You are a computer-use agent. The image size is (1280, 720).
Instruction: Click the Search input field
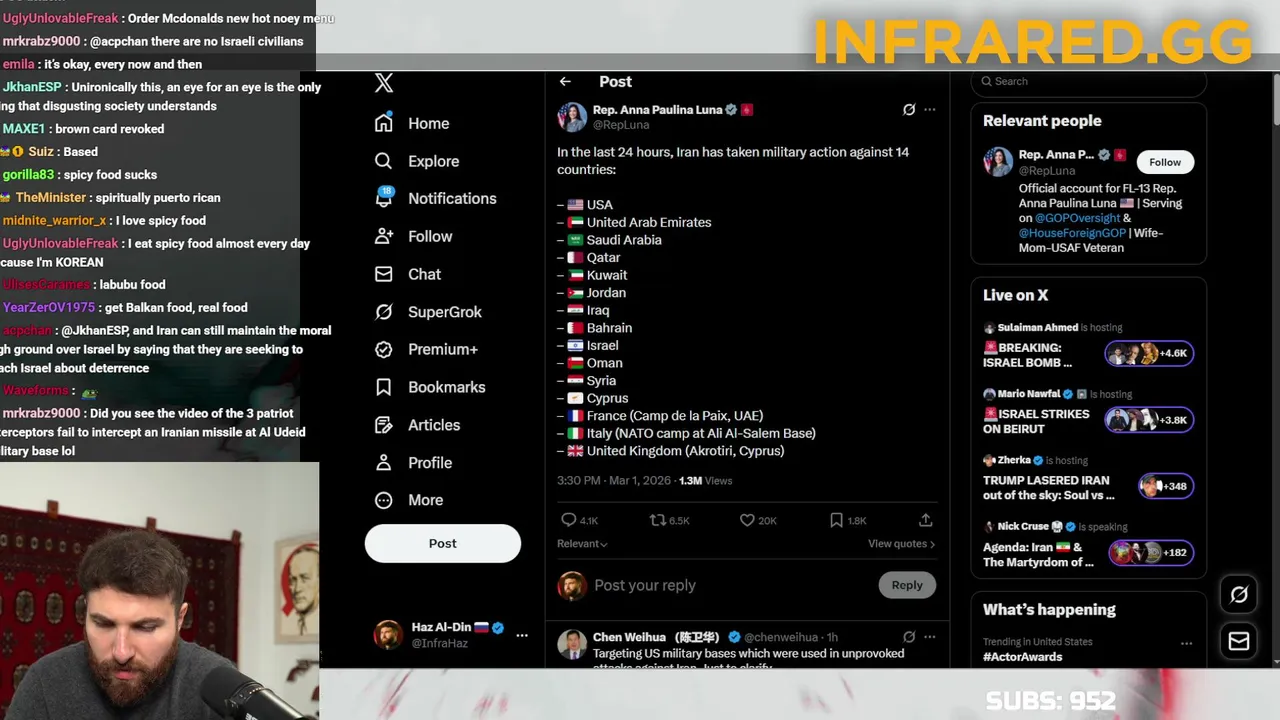tap(1088, 82)
